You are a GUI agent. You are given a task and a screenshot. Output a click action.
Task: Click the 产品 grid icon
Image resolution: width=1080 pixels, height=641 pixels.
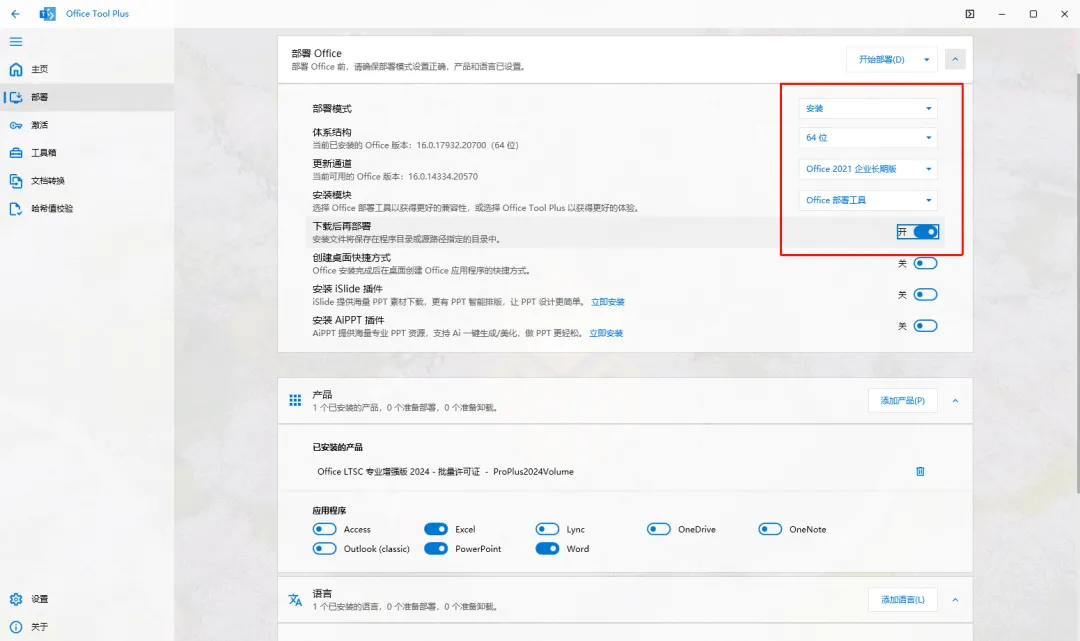295,401
